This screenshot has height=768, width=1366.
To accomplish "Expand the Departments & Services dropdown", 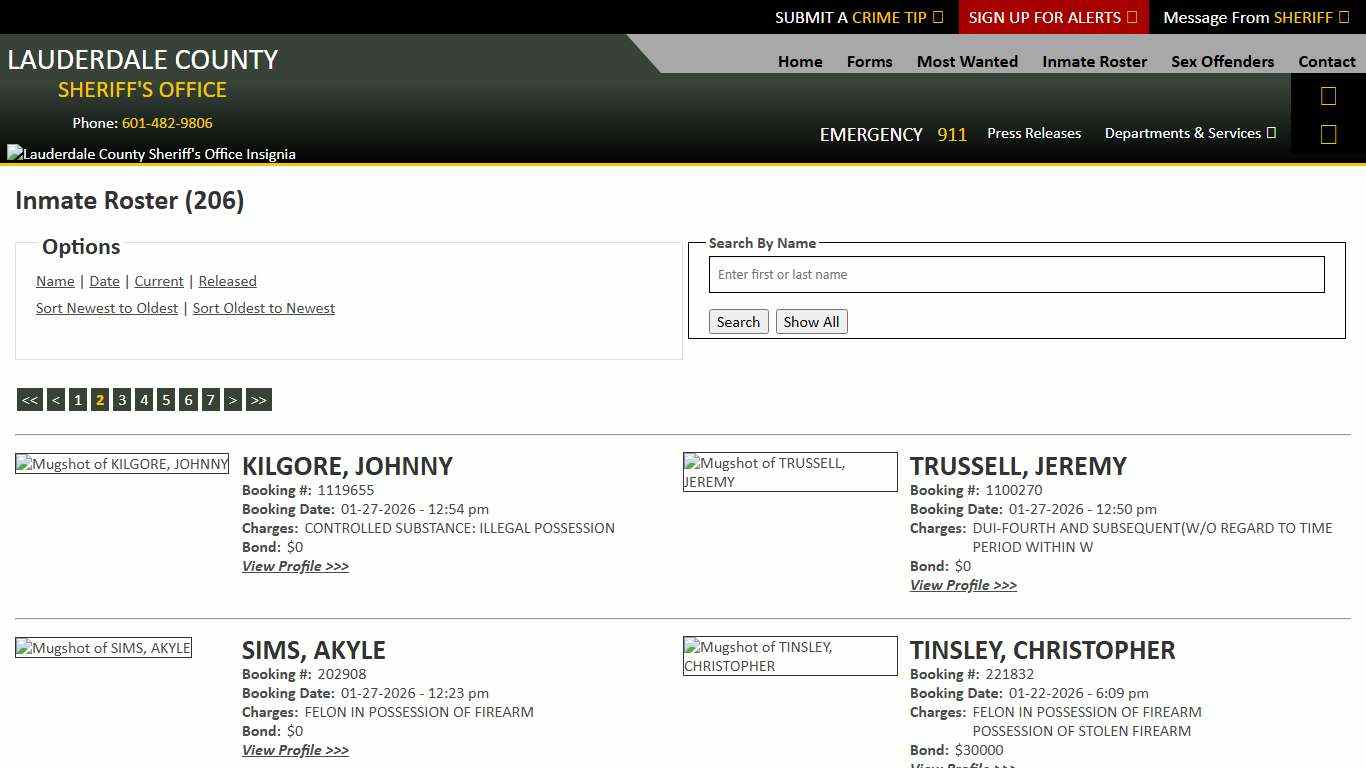I will (x=1189, y=133).
